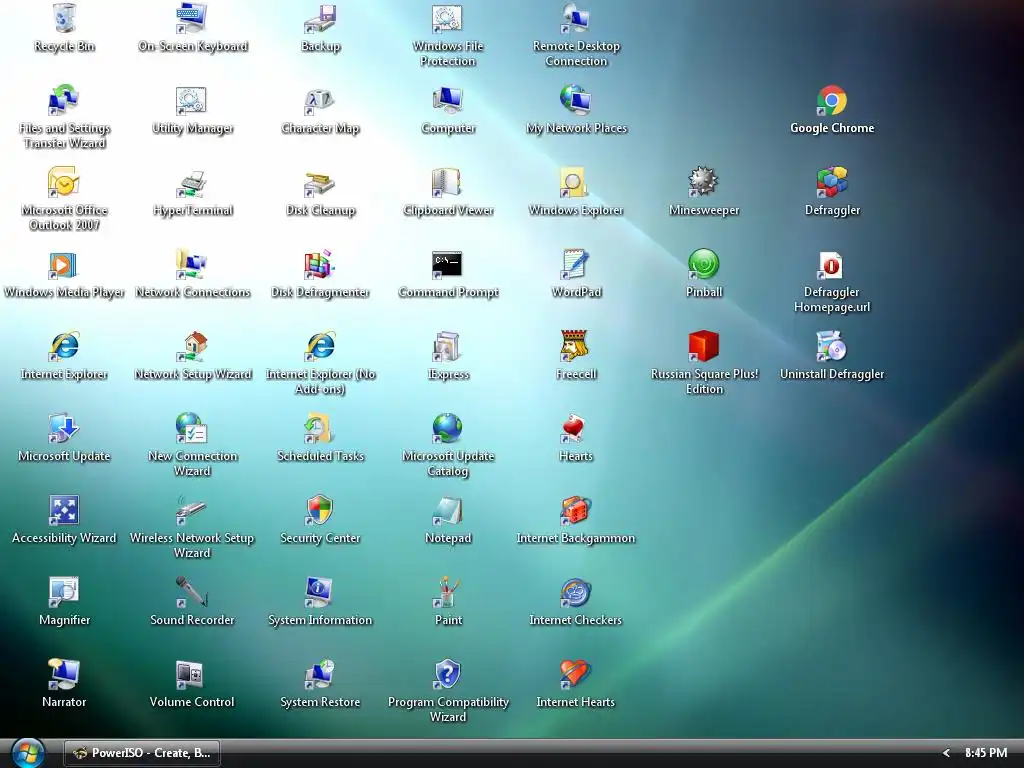Screen dimensions: 1024x768
Task: Click the Narrator icon
Action: coord(64,674)
